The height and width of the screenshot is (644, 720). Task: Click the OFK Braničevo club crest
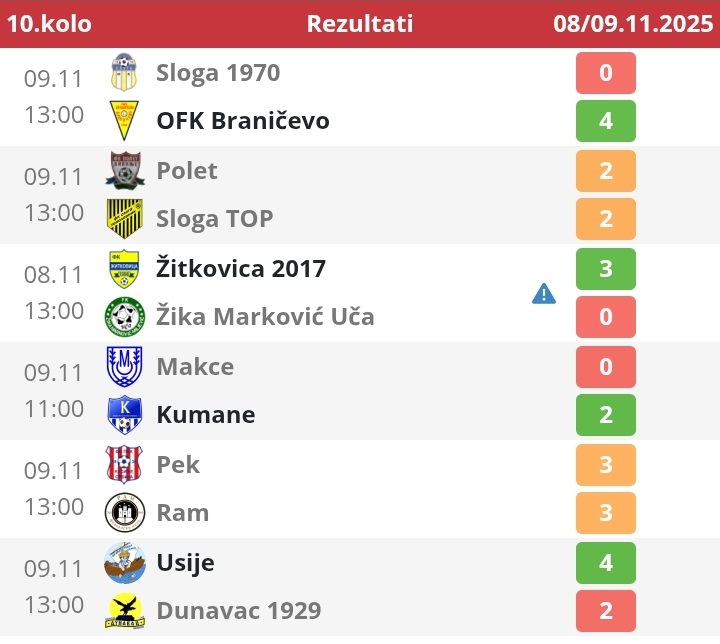pos(124,121)
